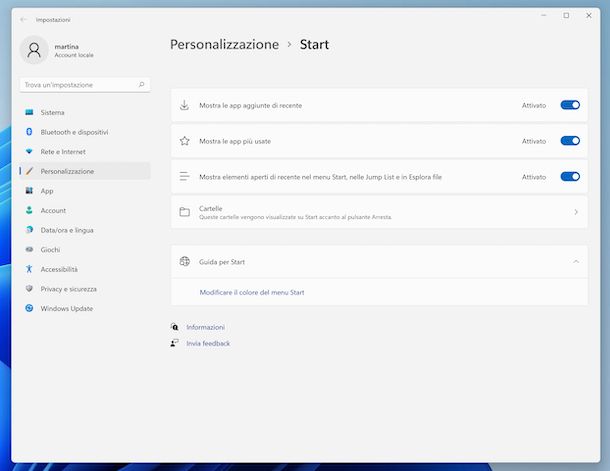Image resolution: width=610 pixels, height=471 pixels.
Task: Open Accessibilità settings page
Action: 85,269
